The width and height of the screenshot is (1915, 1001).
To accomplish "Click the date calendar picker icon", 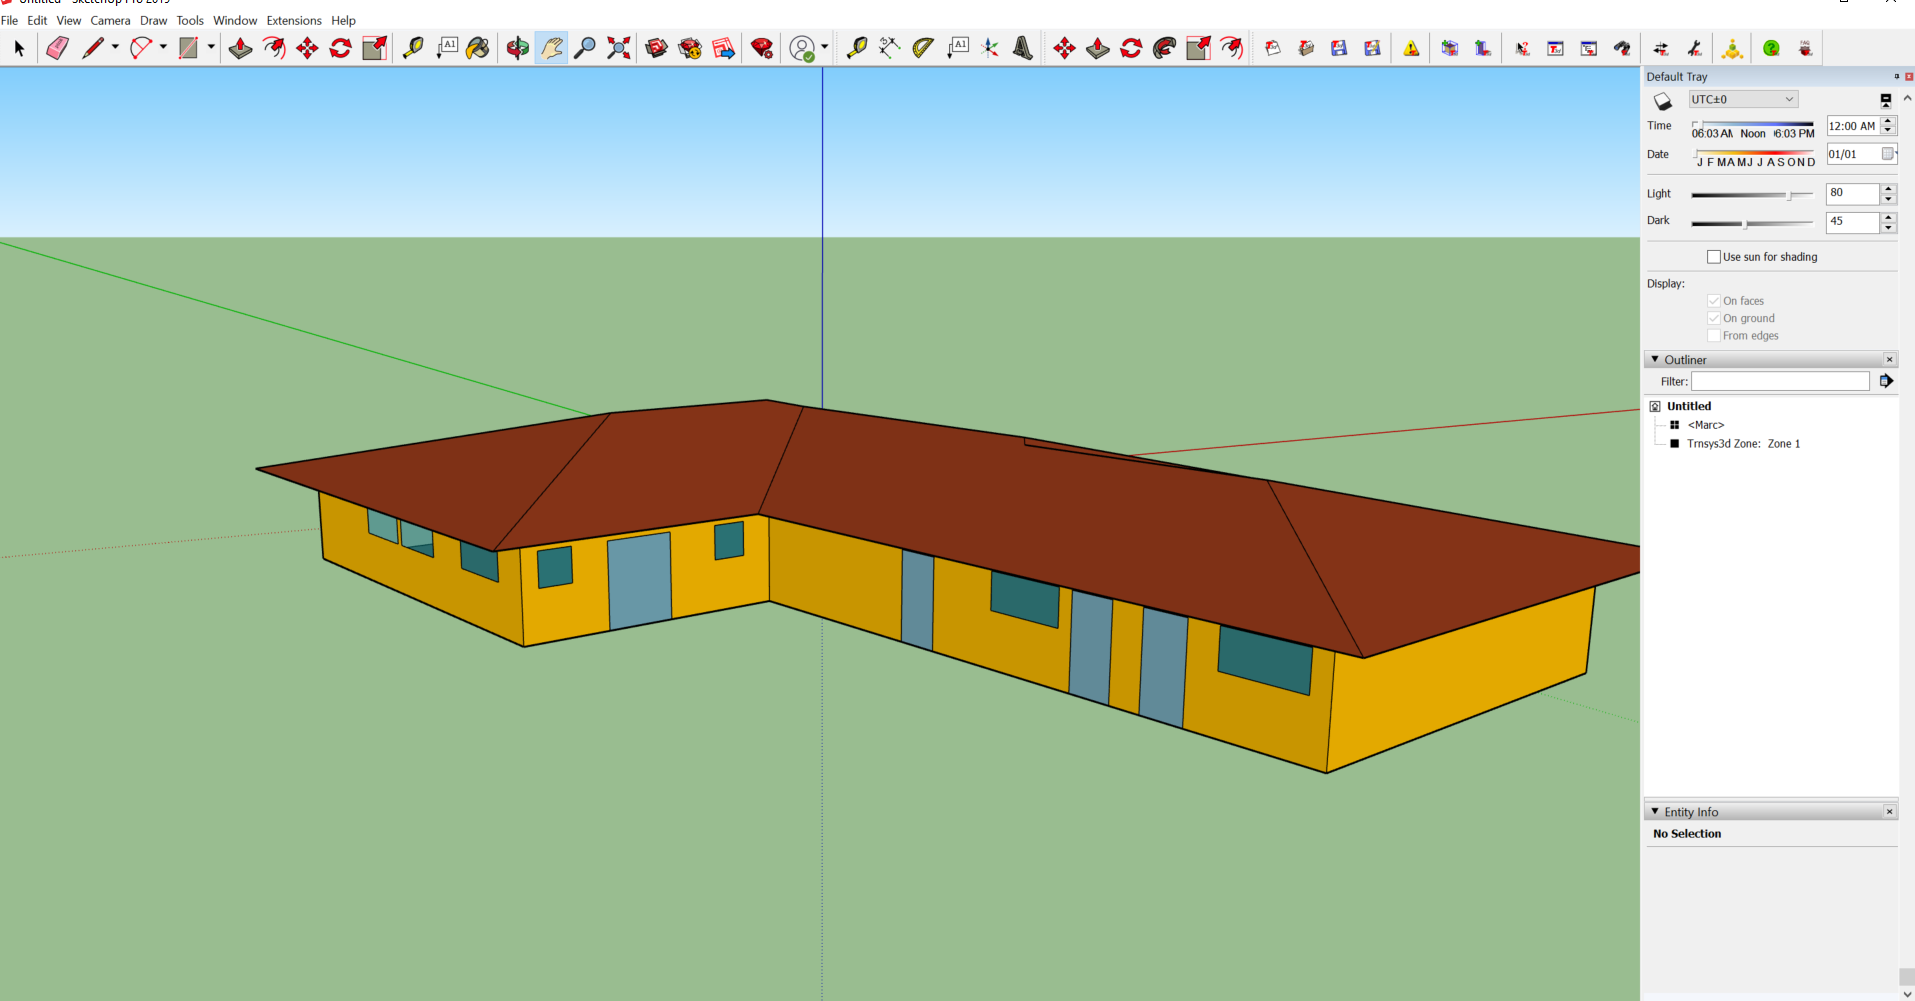I will [1888, 154].
